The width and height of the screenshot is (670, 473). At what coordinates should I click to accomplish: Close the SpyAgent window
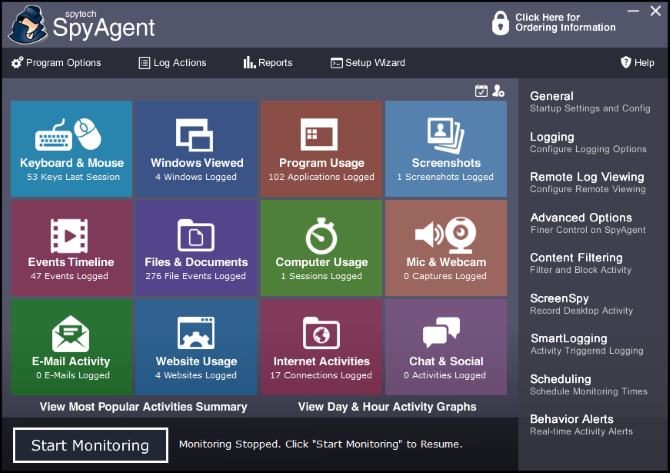[x=655, y=11]
